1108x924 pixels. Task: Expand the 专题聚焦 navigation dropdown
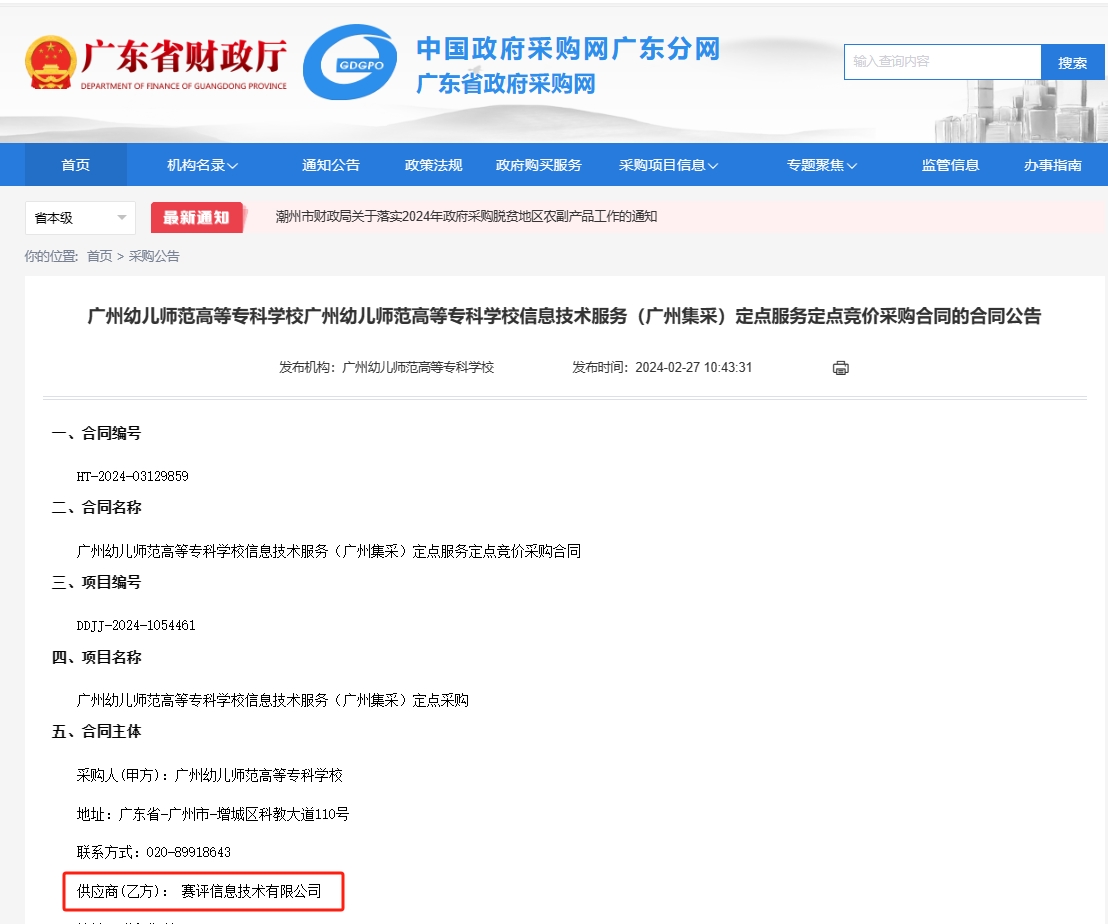pyautogui.click(x=822, y=165)
